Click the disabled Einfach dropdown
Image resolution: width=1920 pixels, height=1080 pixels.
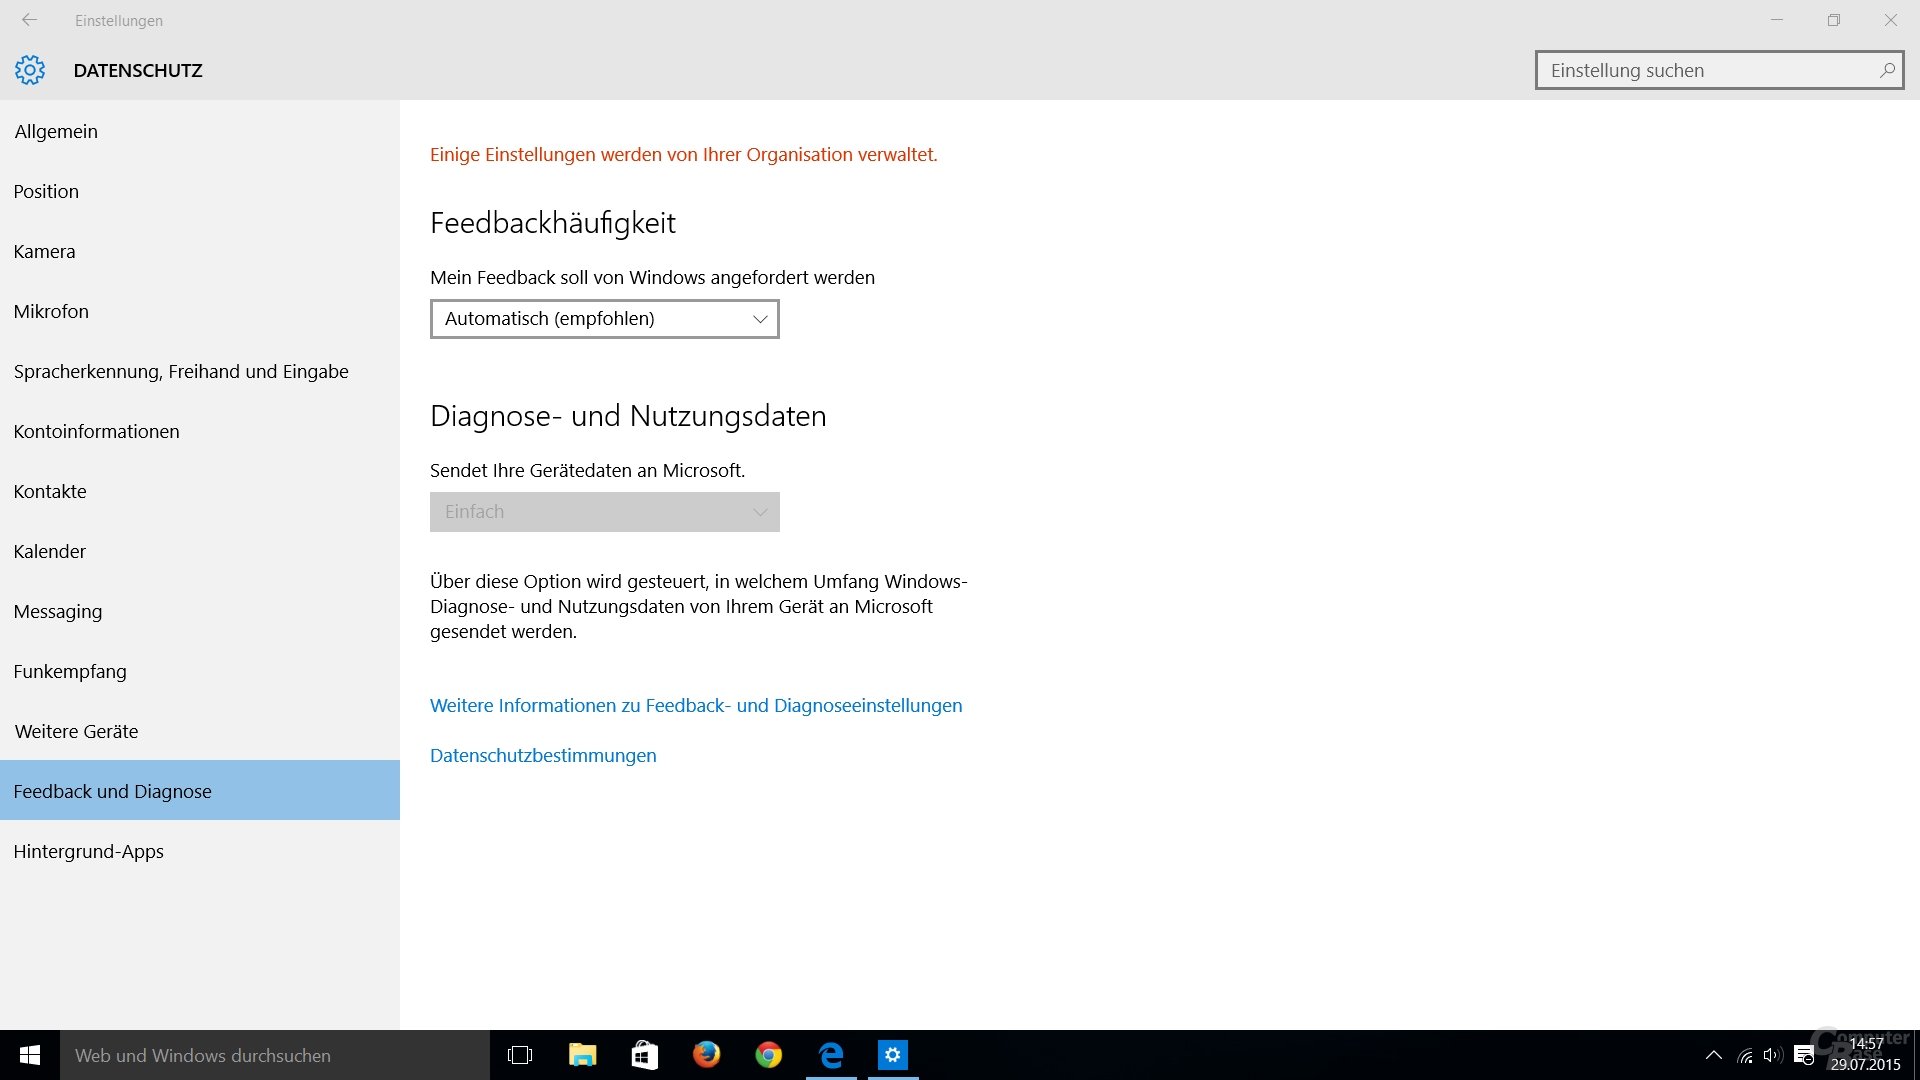click(604, 512)
